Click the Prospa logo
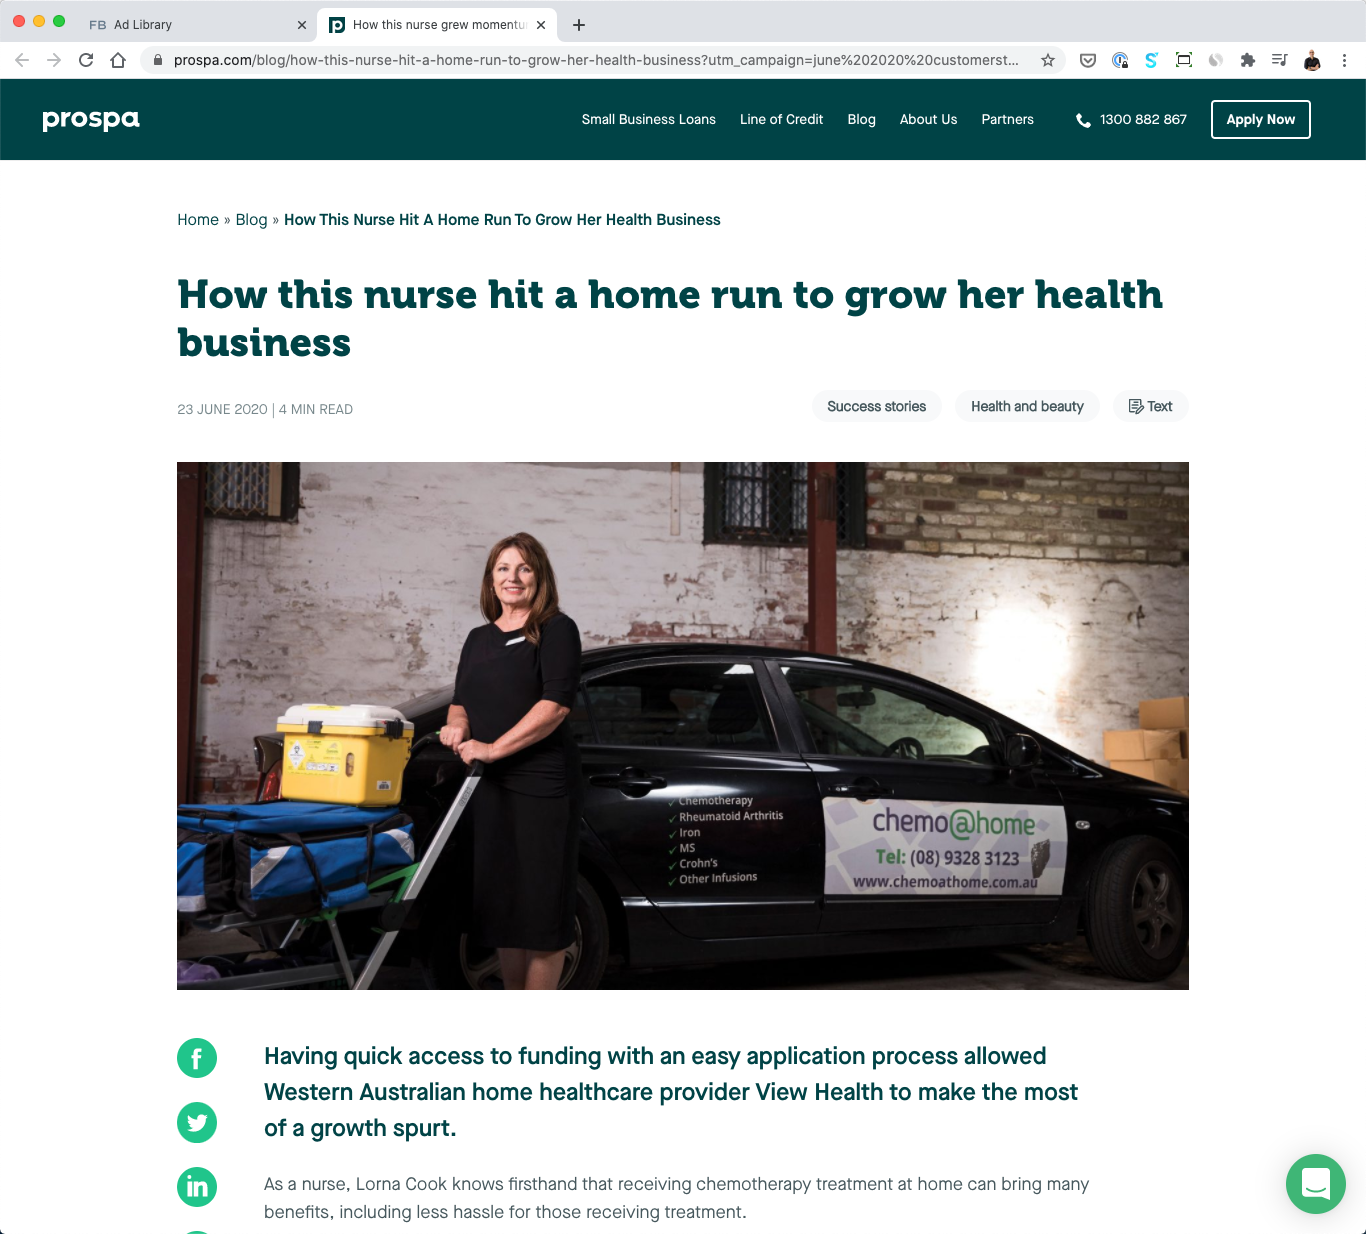Viewport: 1366px width, 1234px height. tap(91, 120)
